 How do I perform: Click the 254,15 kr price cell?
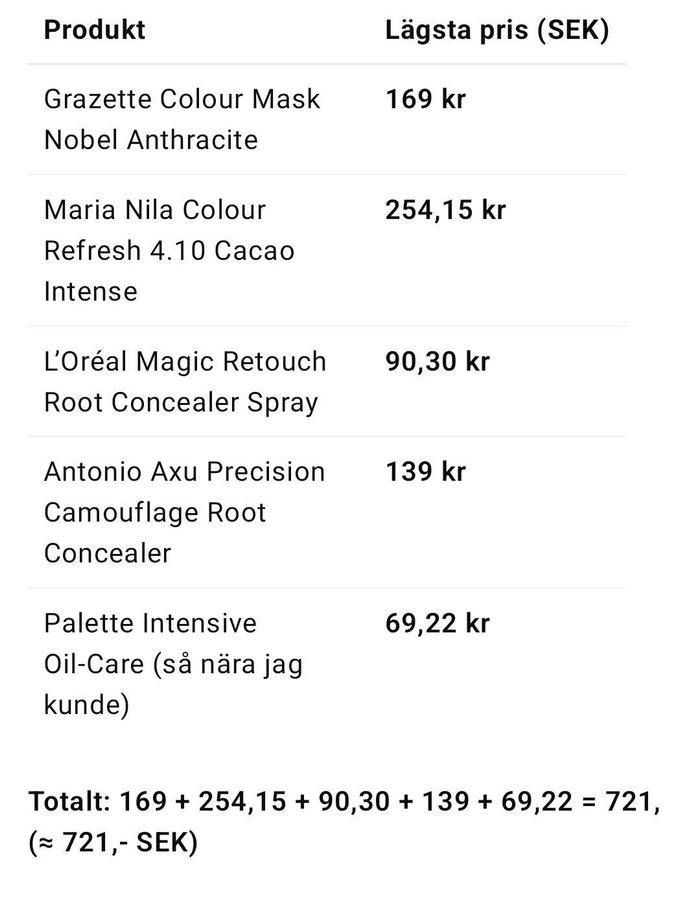click(445, 210)
